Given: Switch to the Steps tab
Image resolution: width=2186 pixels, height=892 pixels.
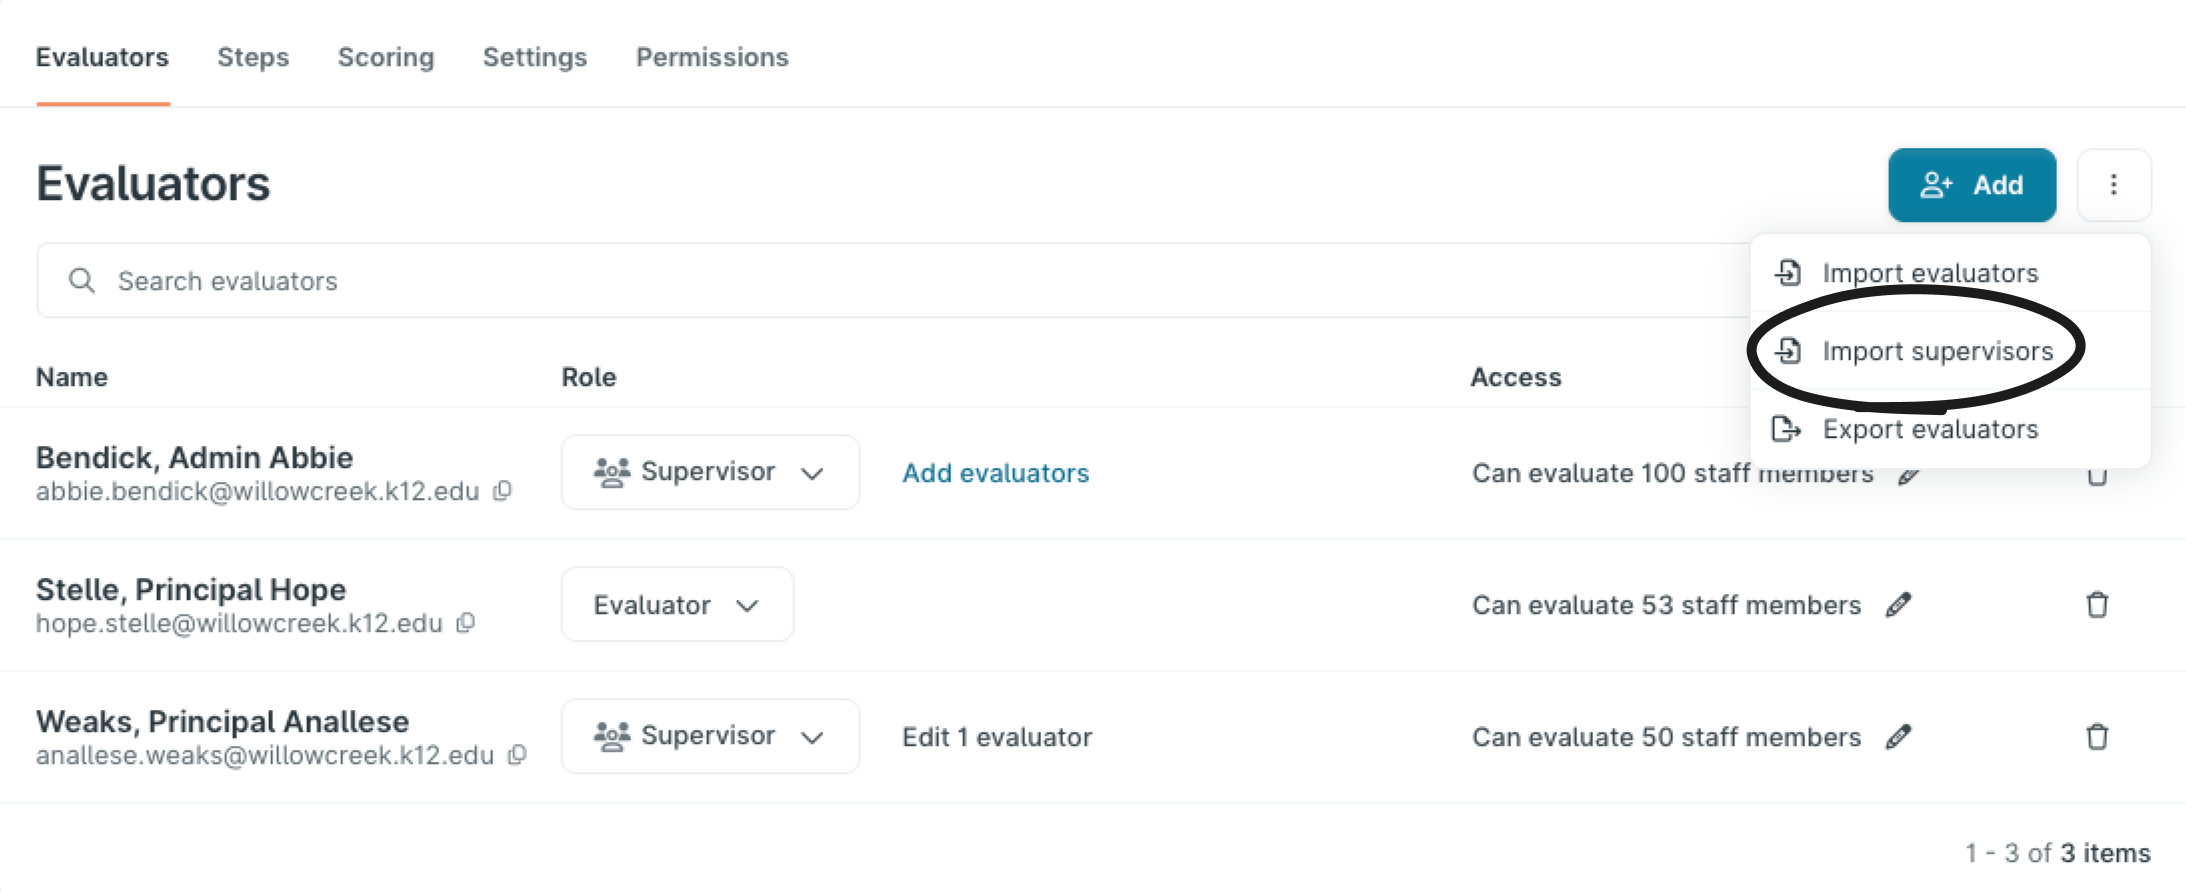Looking at the screenshot, I should (x=253, y=57).
